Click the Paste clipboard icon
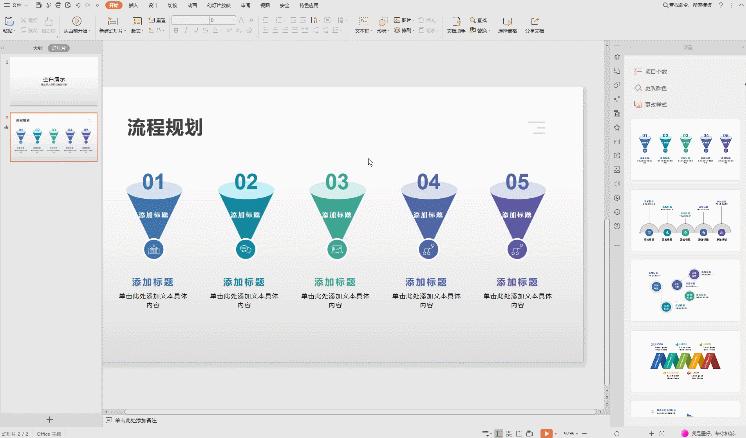 (9, 21)
